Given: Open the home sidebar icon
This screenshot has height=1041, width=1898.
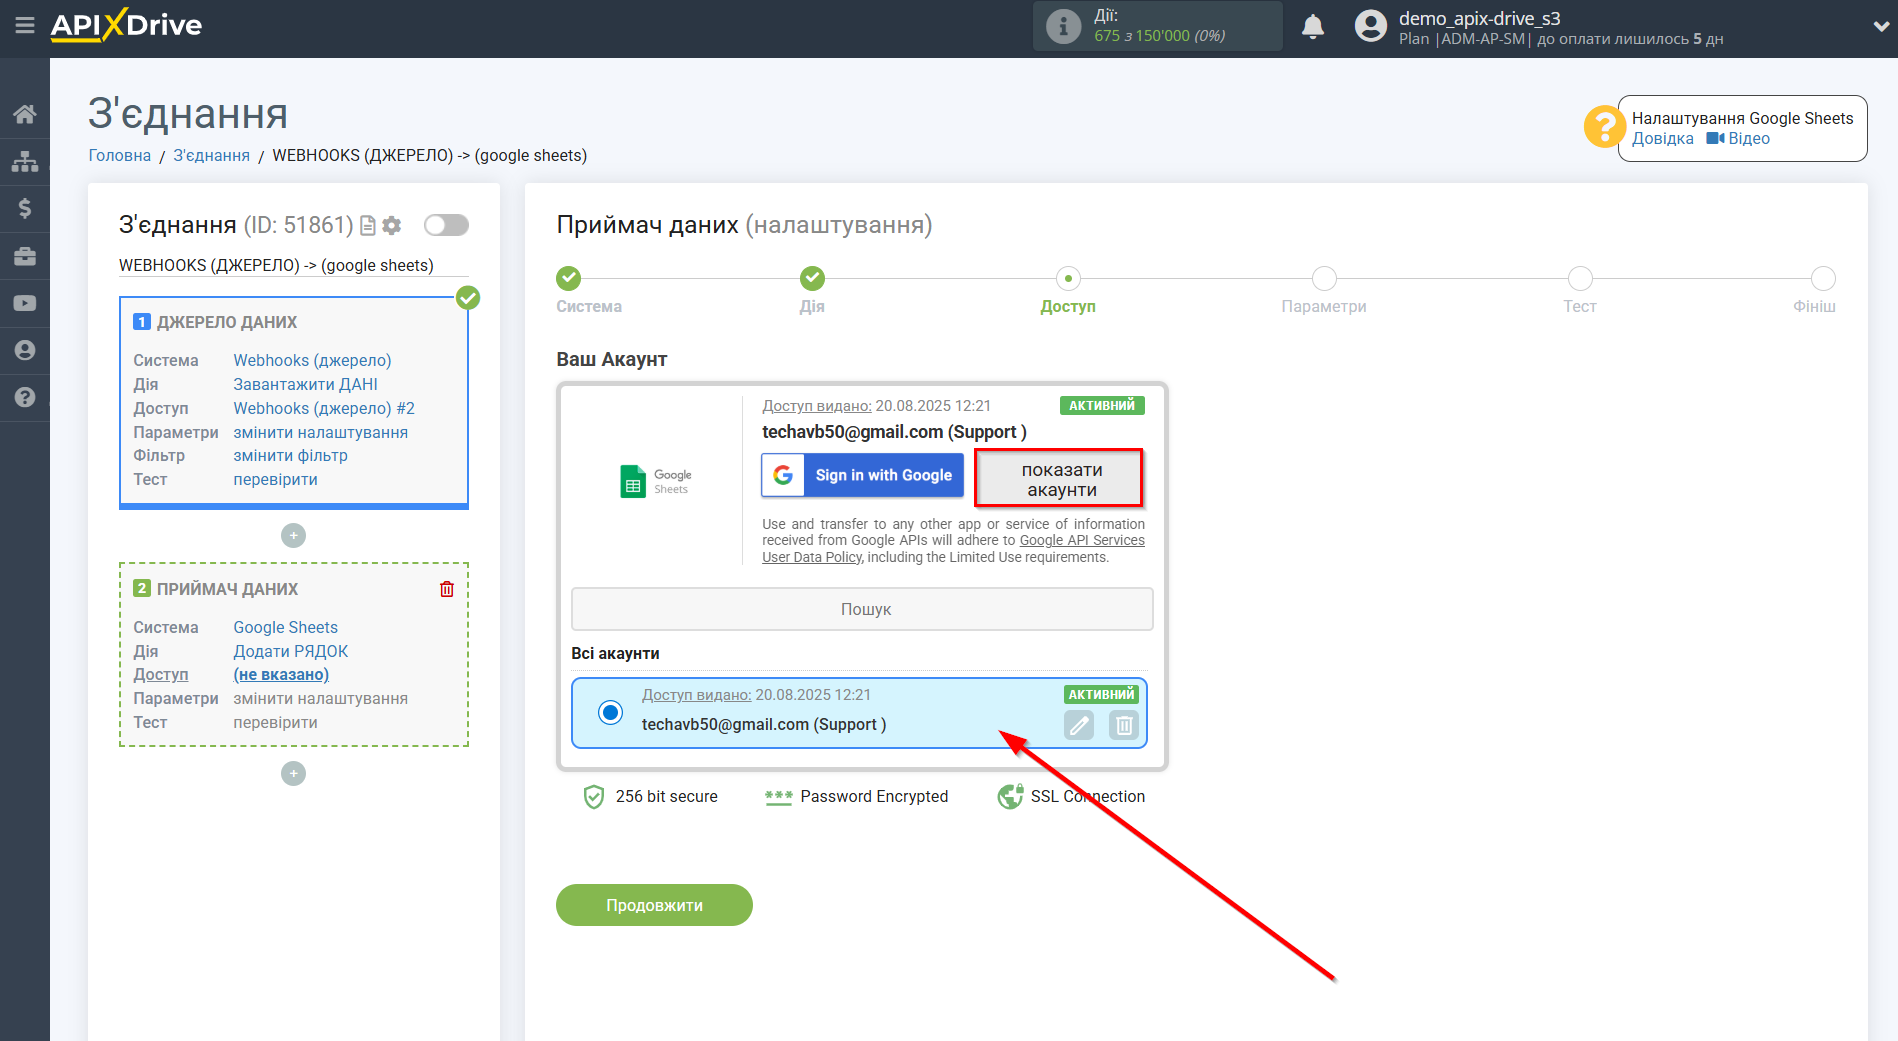Looking at the screenshot, I should pyautogui.click(x=25, y=114).
